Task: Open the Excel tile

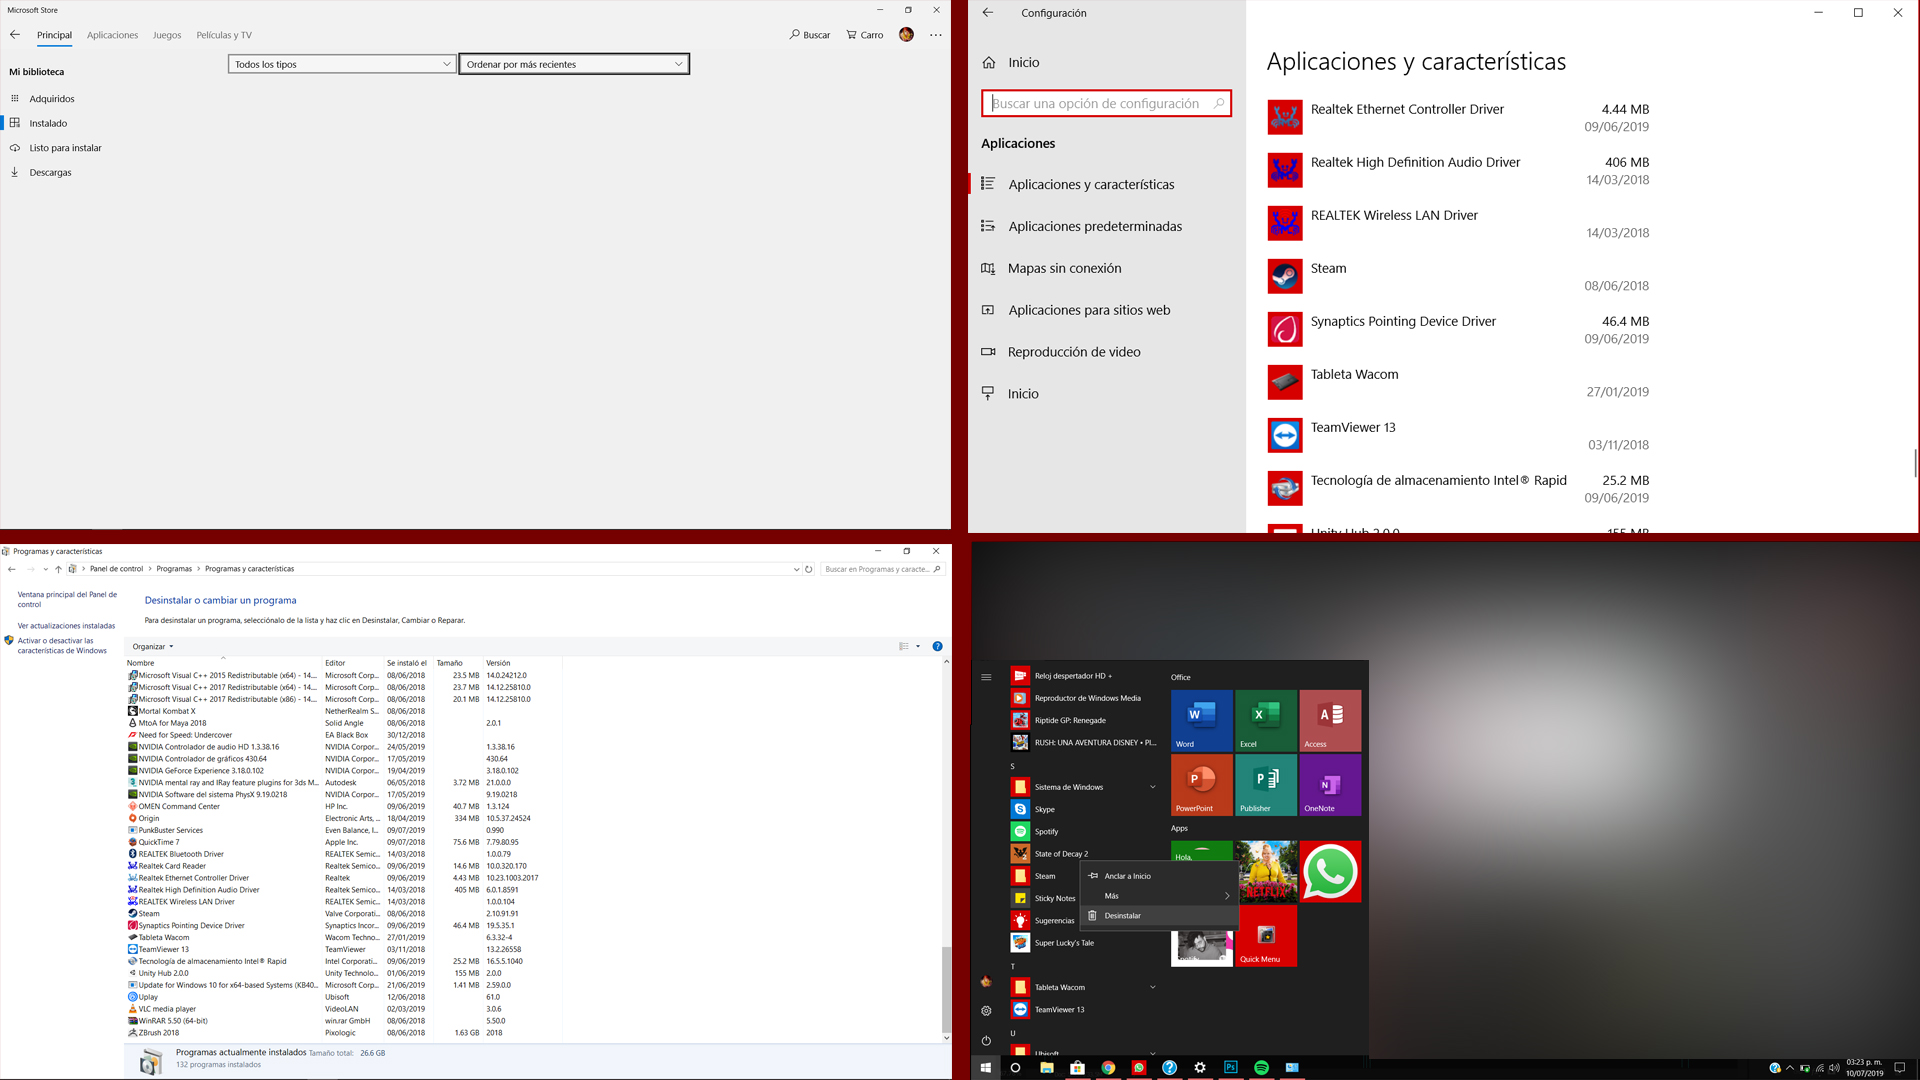Action: click(x=1265, y=720)
